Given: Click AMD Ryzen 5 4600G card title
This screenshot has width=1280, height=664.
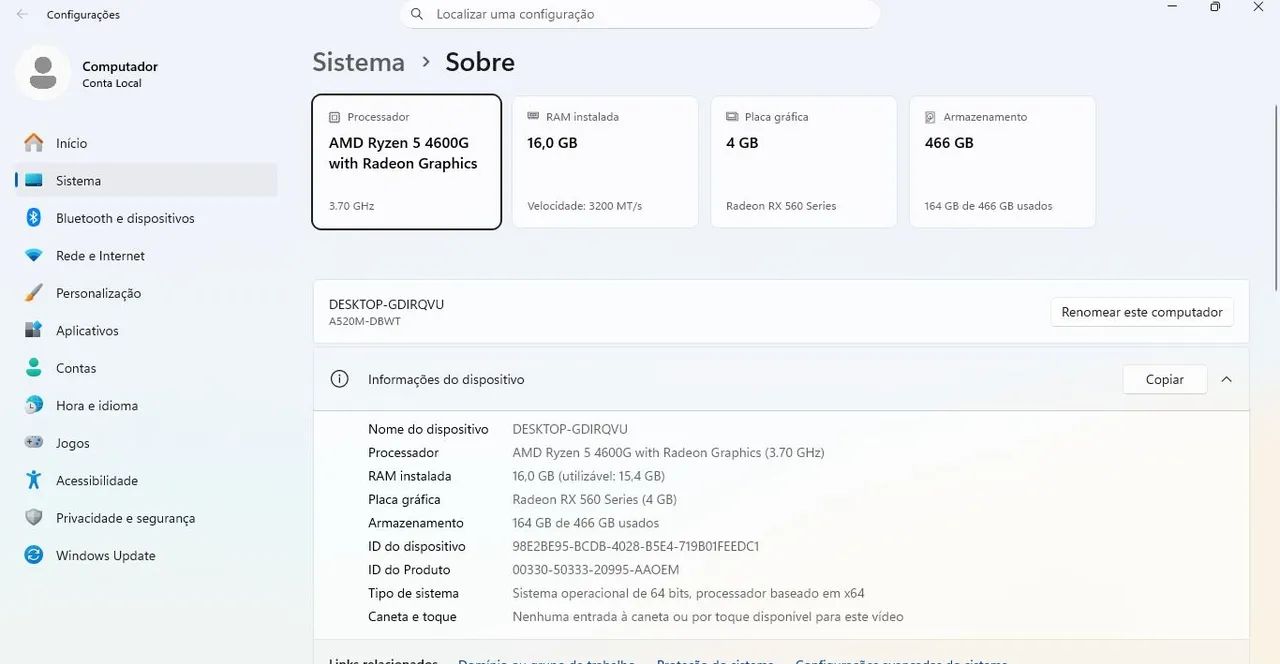Looking at the screenshot, I should pos(403,153).
